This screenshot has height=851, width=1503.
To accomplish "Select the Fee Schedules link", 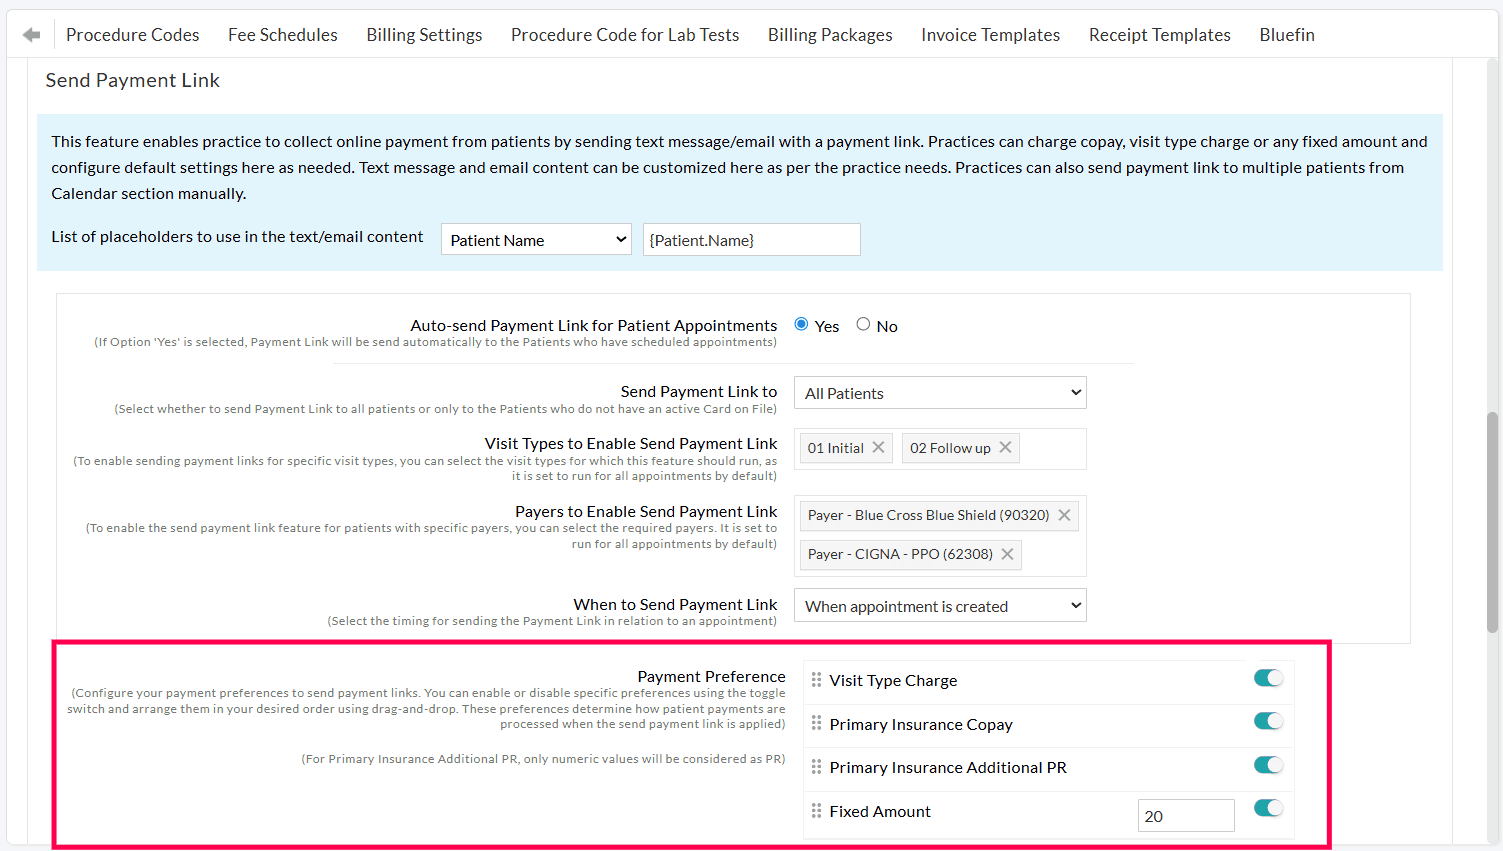I will click(282, 34).
